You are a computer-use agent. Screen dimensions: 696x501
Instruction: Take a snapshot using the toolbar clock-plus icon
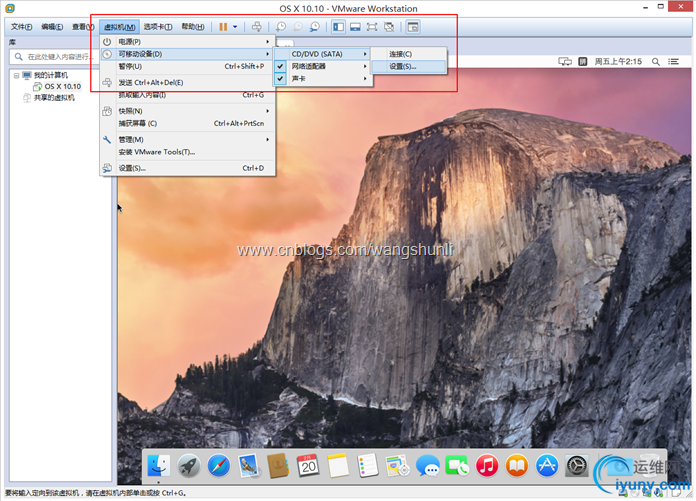point(281,27)
